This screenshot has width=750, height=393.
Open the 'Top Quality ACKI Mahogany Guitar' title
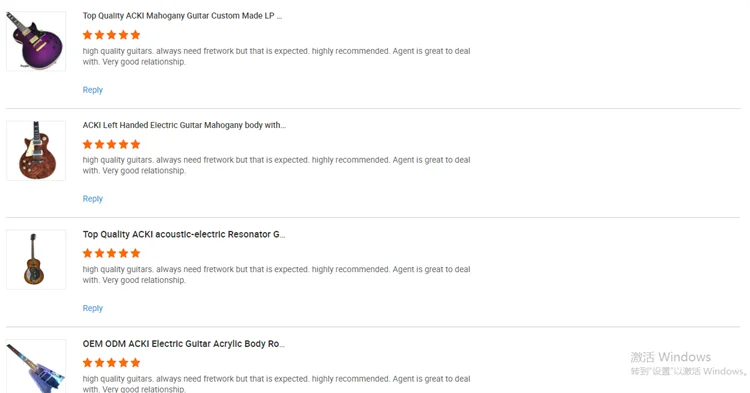click(182, 16)
